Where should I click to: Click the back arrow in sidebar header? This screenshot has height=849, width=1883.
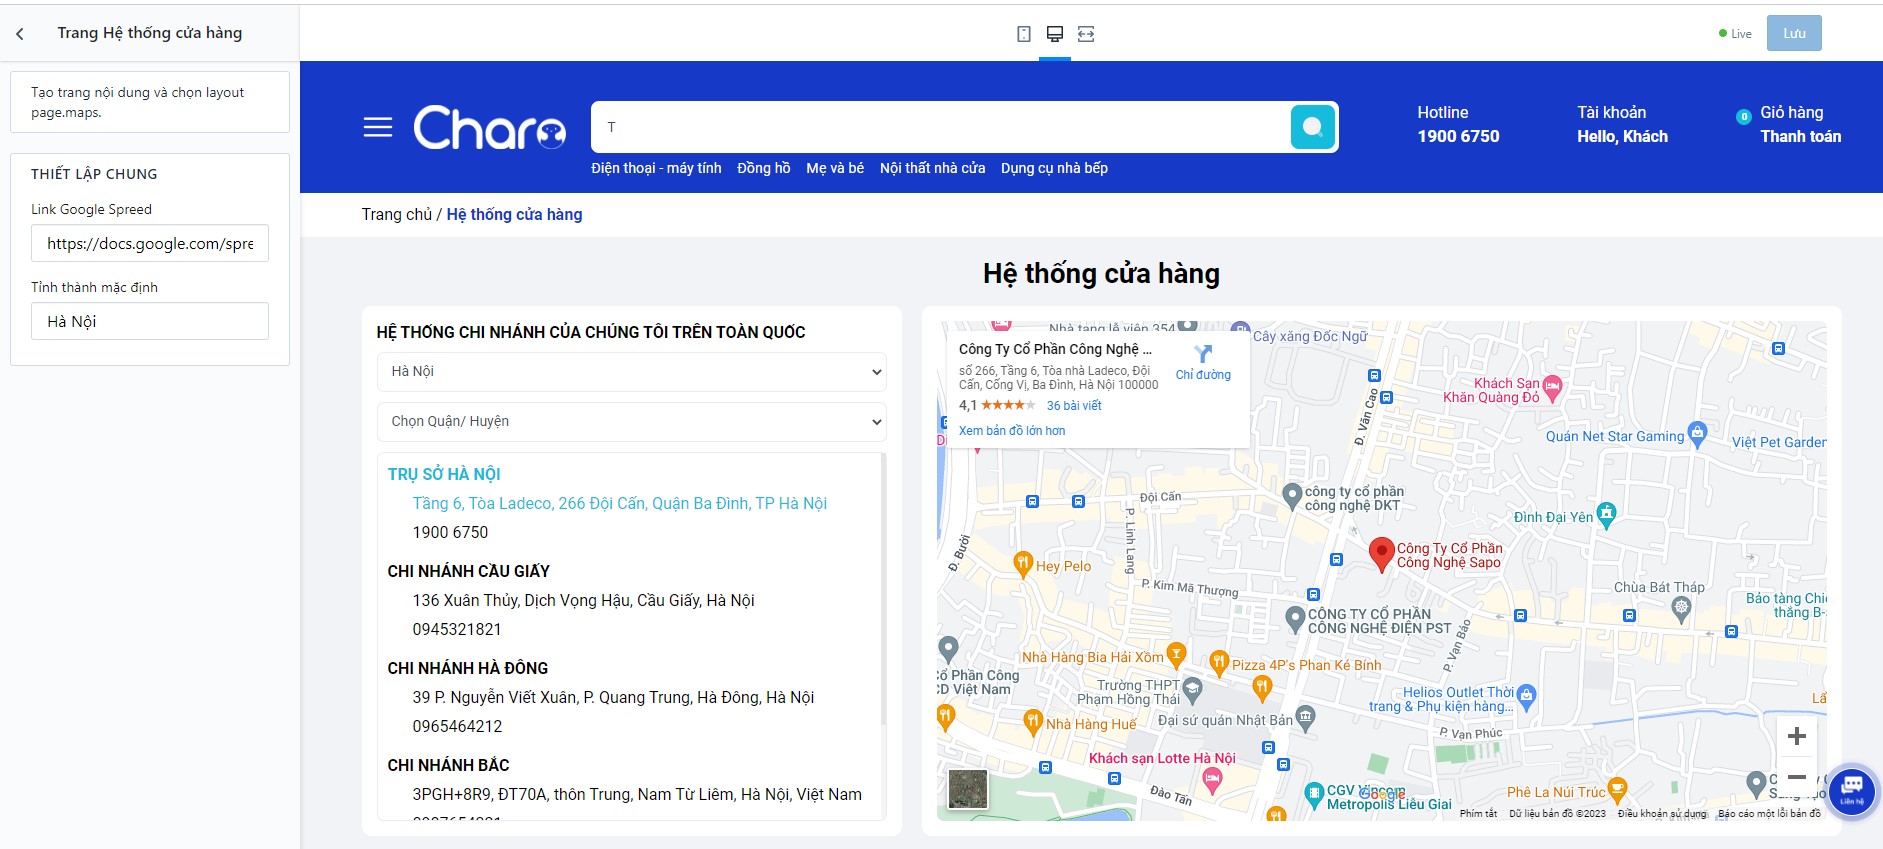[x=20, y=34]
